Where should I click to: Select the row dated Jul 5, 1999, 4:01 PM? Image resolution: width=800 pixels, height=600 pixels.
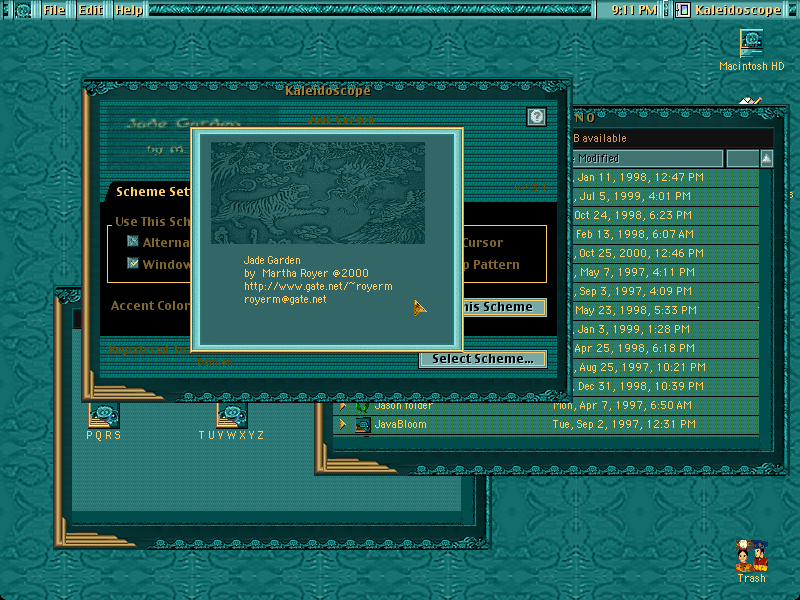point(665,196)
